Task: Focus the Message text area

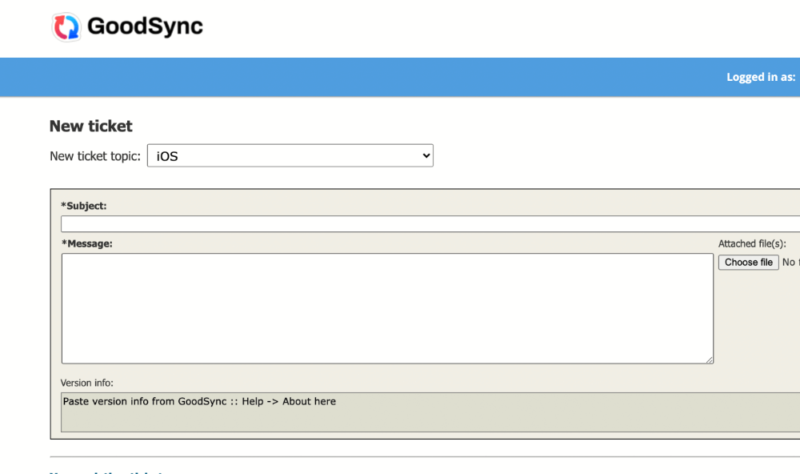Action: pos(387,309)
